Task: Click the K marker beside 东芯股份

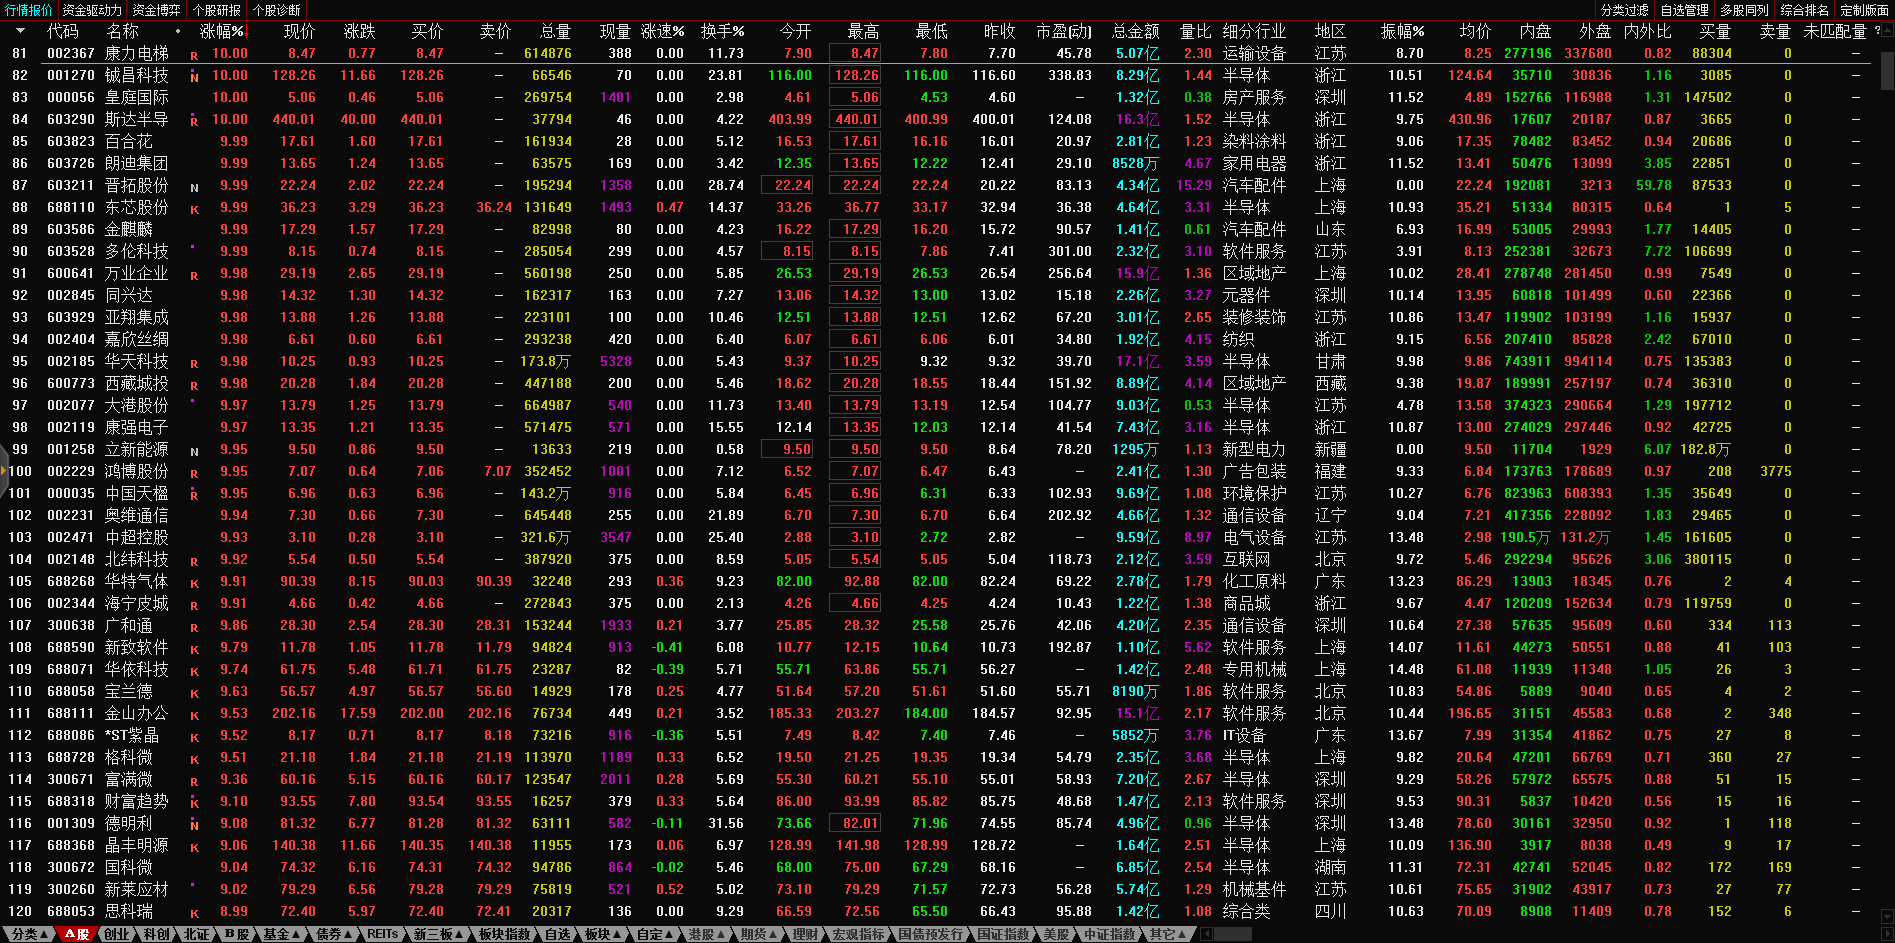Action: click(x=194, y=209)
